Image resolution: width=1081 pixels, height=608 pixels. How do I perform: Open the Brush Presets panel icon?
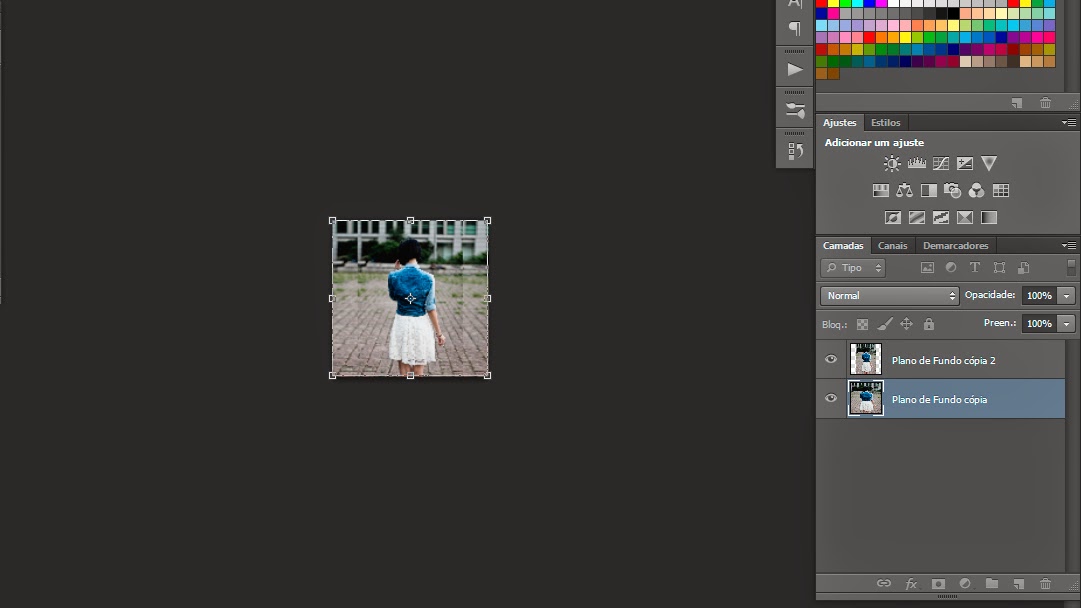click(x=795, y=110)
